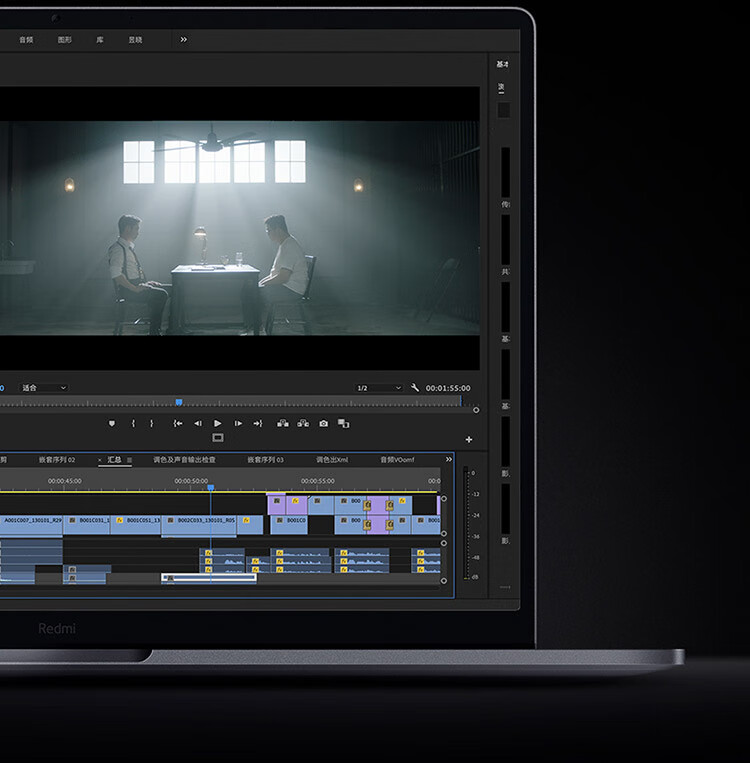Open the button editor plus icon
The height and width of the screenshot is (763, 750).
coord(469,439)
